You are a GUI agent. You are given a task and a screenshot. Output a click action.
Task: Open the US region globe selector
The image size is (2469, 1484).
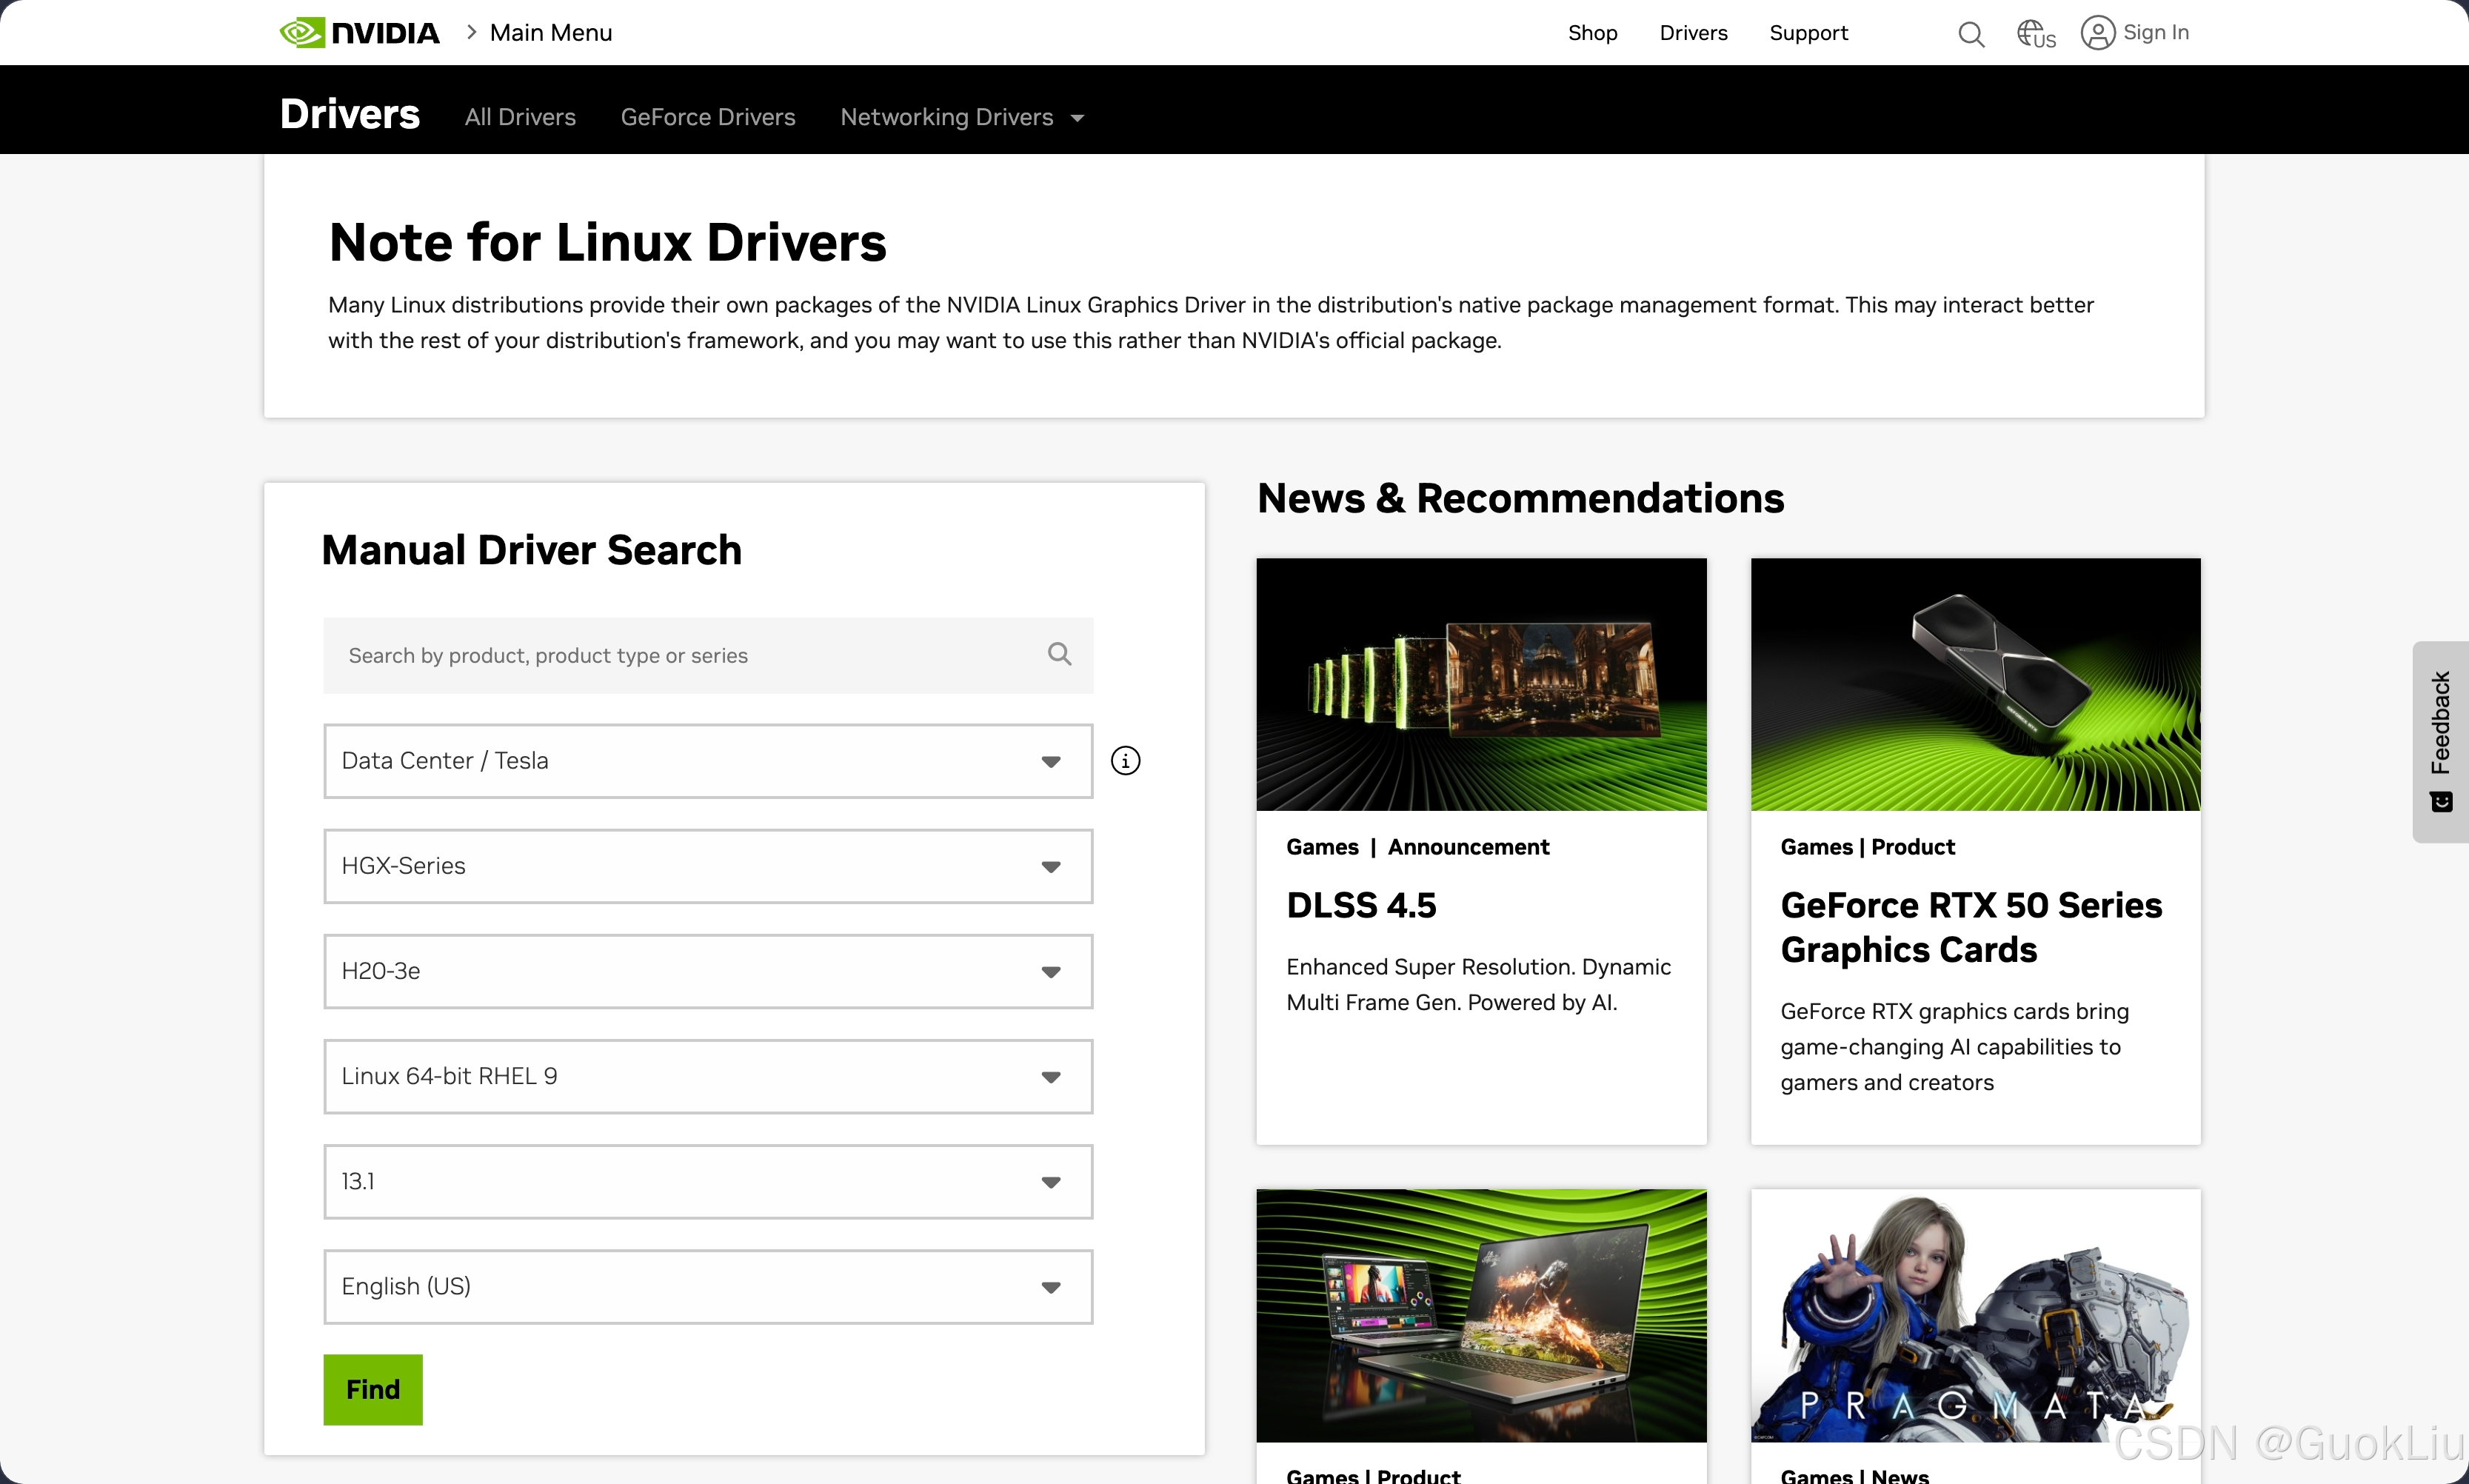tap(2035, 34)
